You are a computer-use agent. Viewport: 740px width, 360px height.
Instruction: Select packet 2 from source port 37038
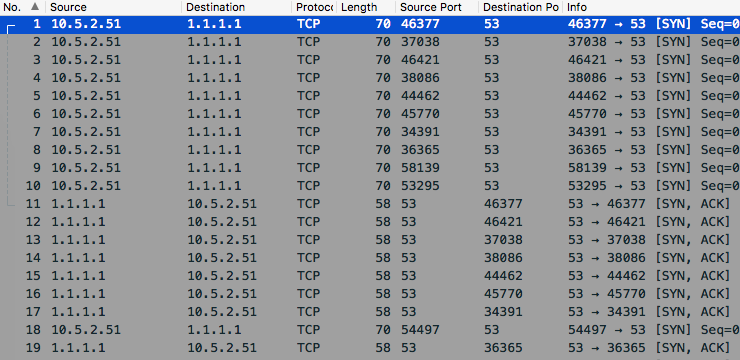370,42
